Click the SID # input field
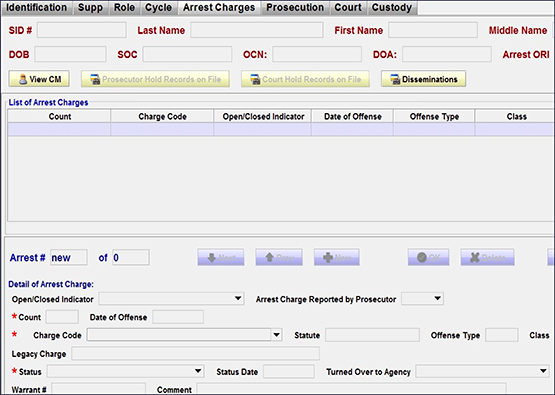The width and height of the screenshot is (555, 395). (x=81, y=30)
